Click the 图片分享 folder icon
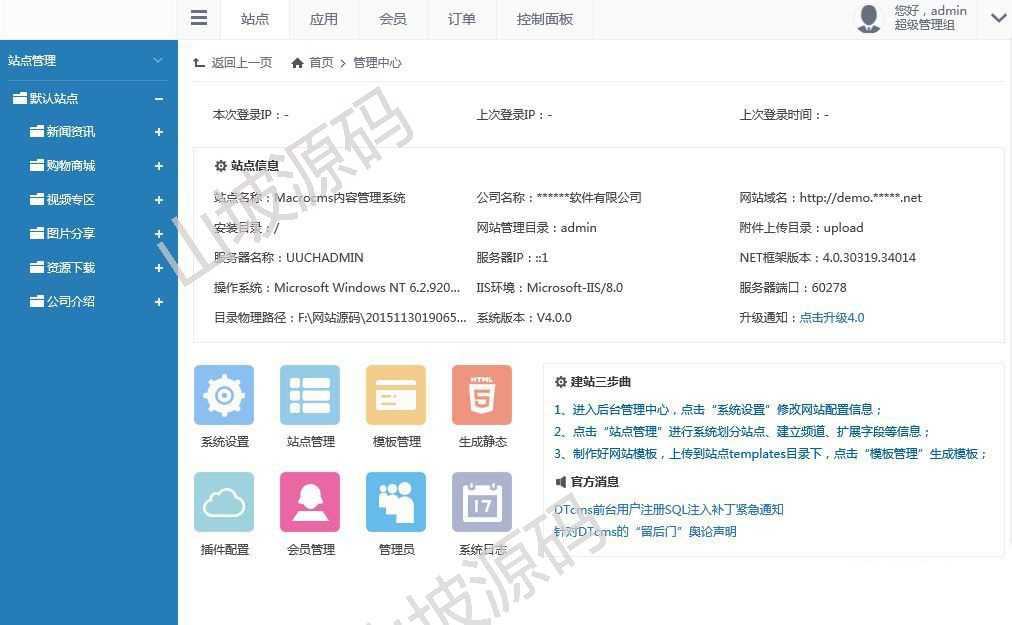Image resolution: width=1012 pixels, height=625 pixels. (x=37, y=233)
